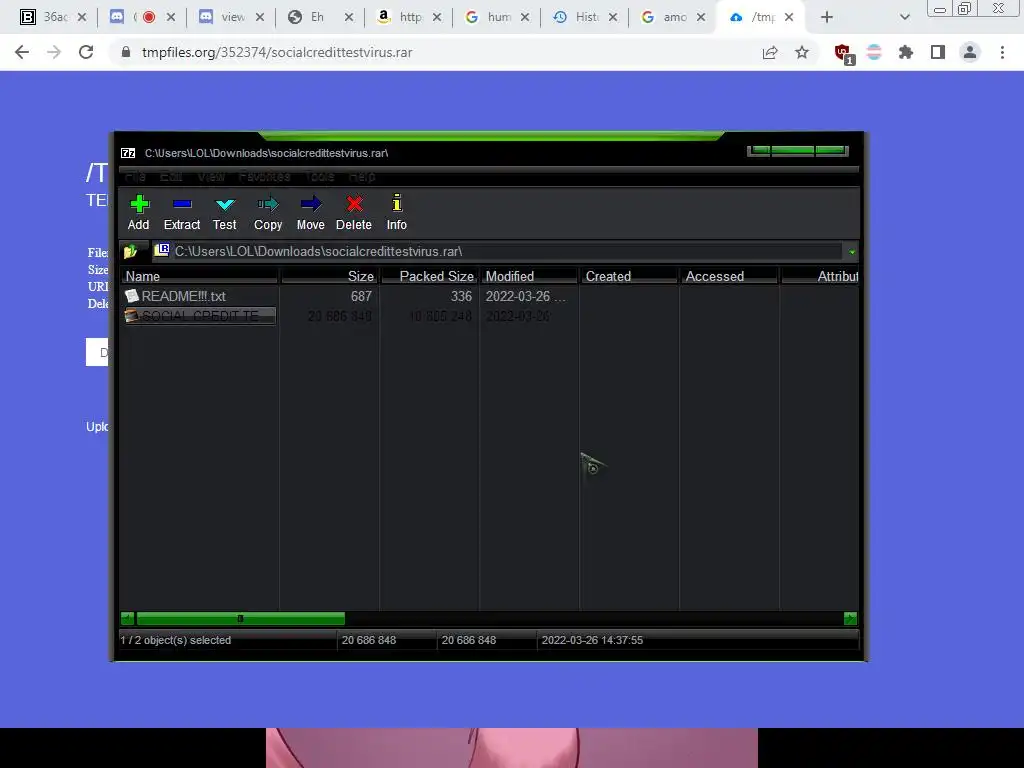Open the View menu in 7-Zip
This screenshot has height=768, width=1024.
[211, 176]
